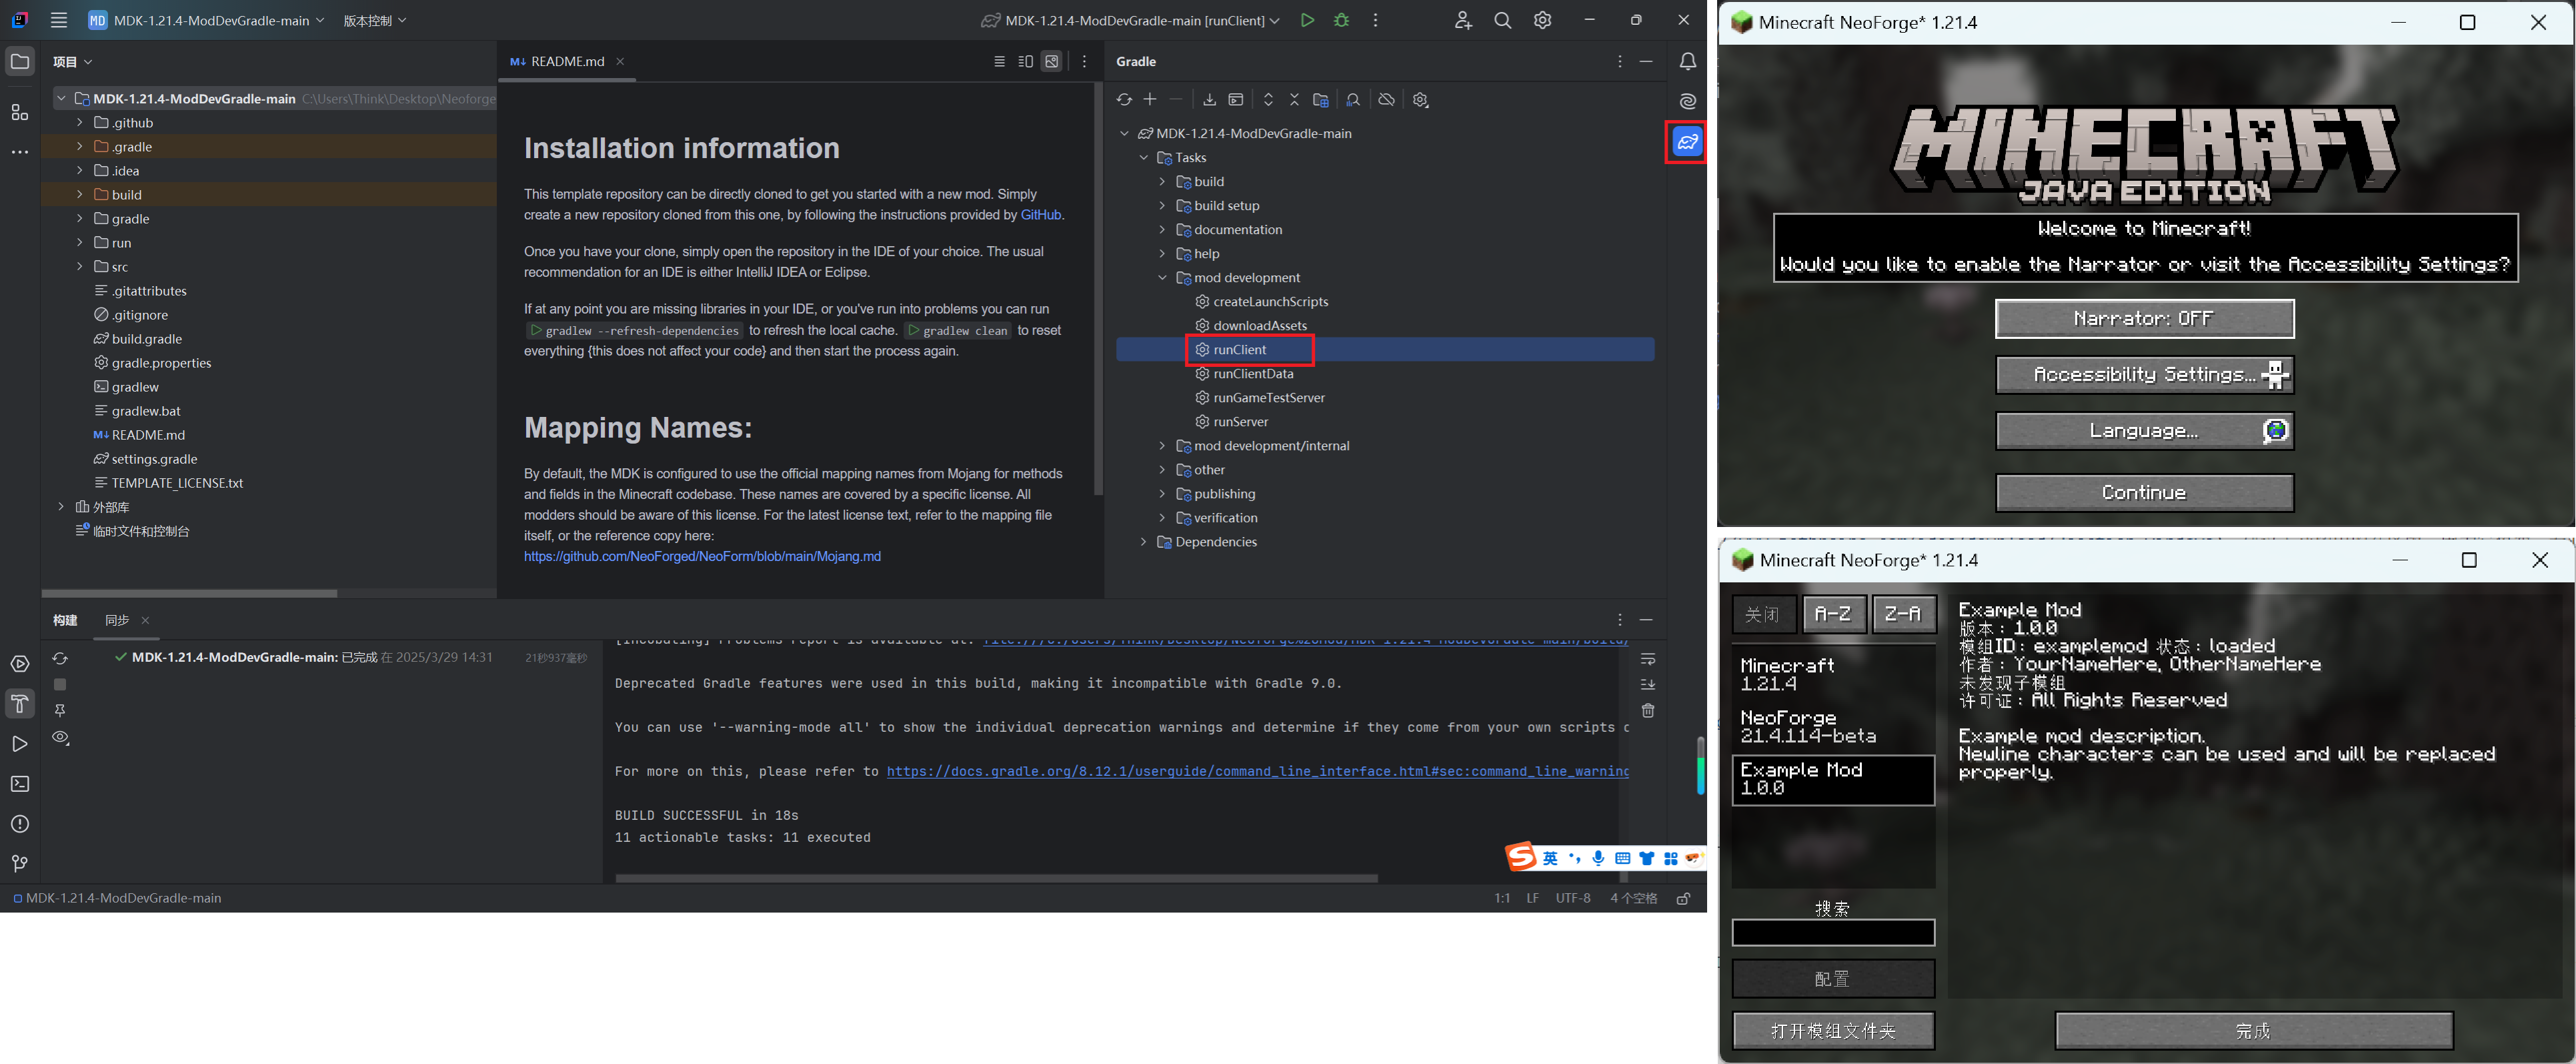The image size is (2576, 1064).
Task: Expand the .gradle folder in project tree
Action: point(80,146)
